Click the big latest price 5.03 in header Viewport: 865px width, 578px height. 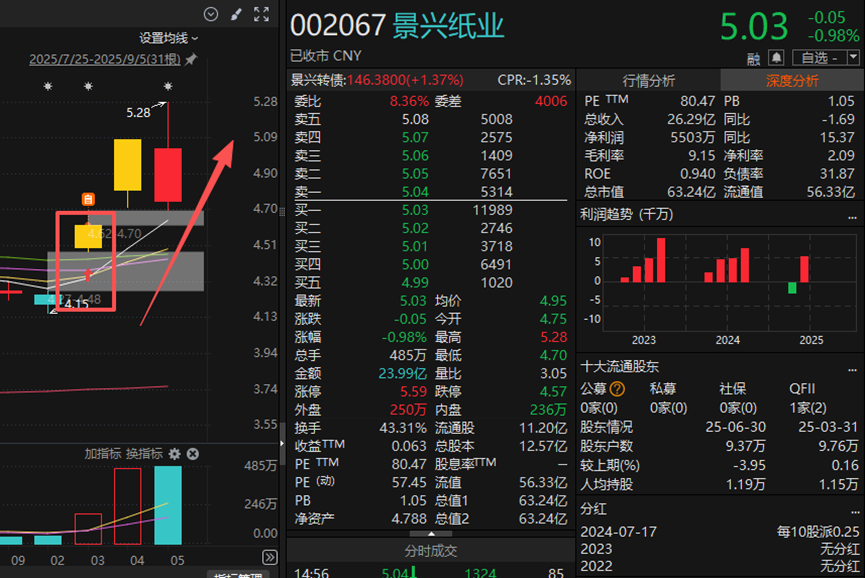click(754, 26)
